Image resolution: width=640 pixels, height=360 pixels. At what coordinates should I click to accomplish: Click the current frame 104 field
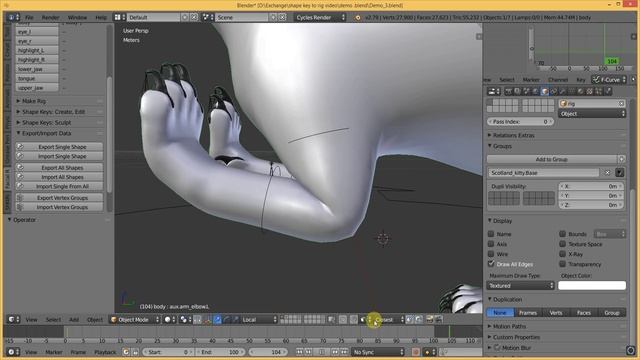coord(269,352)
